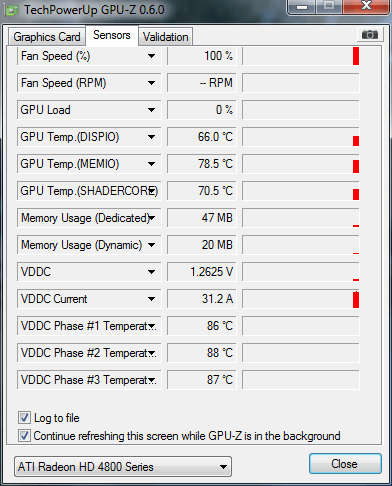Close window using red X button
Screen dimensions: 392x486
[x=366, y=6]
